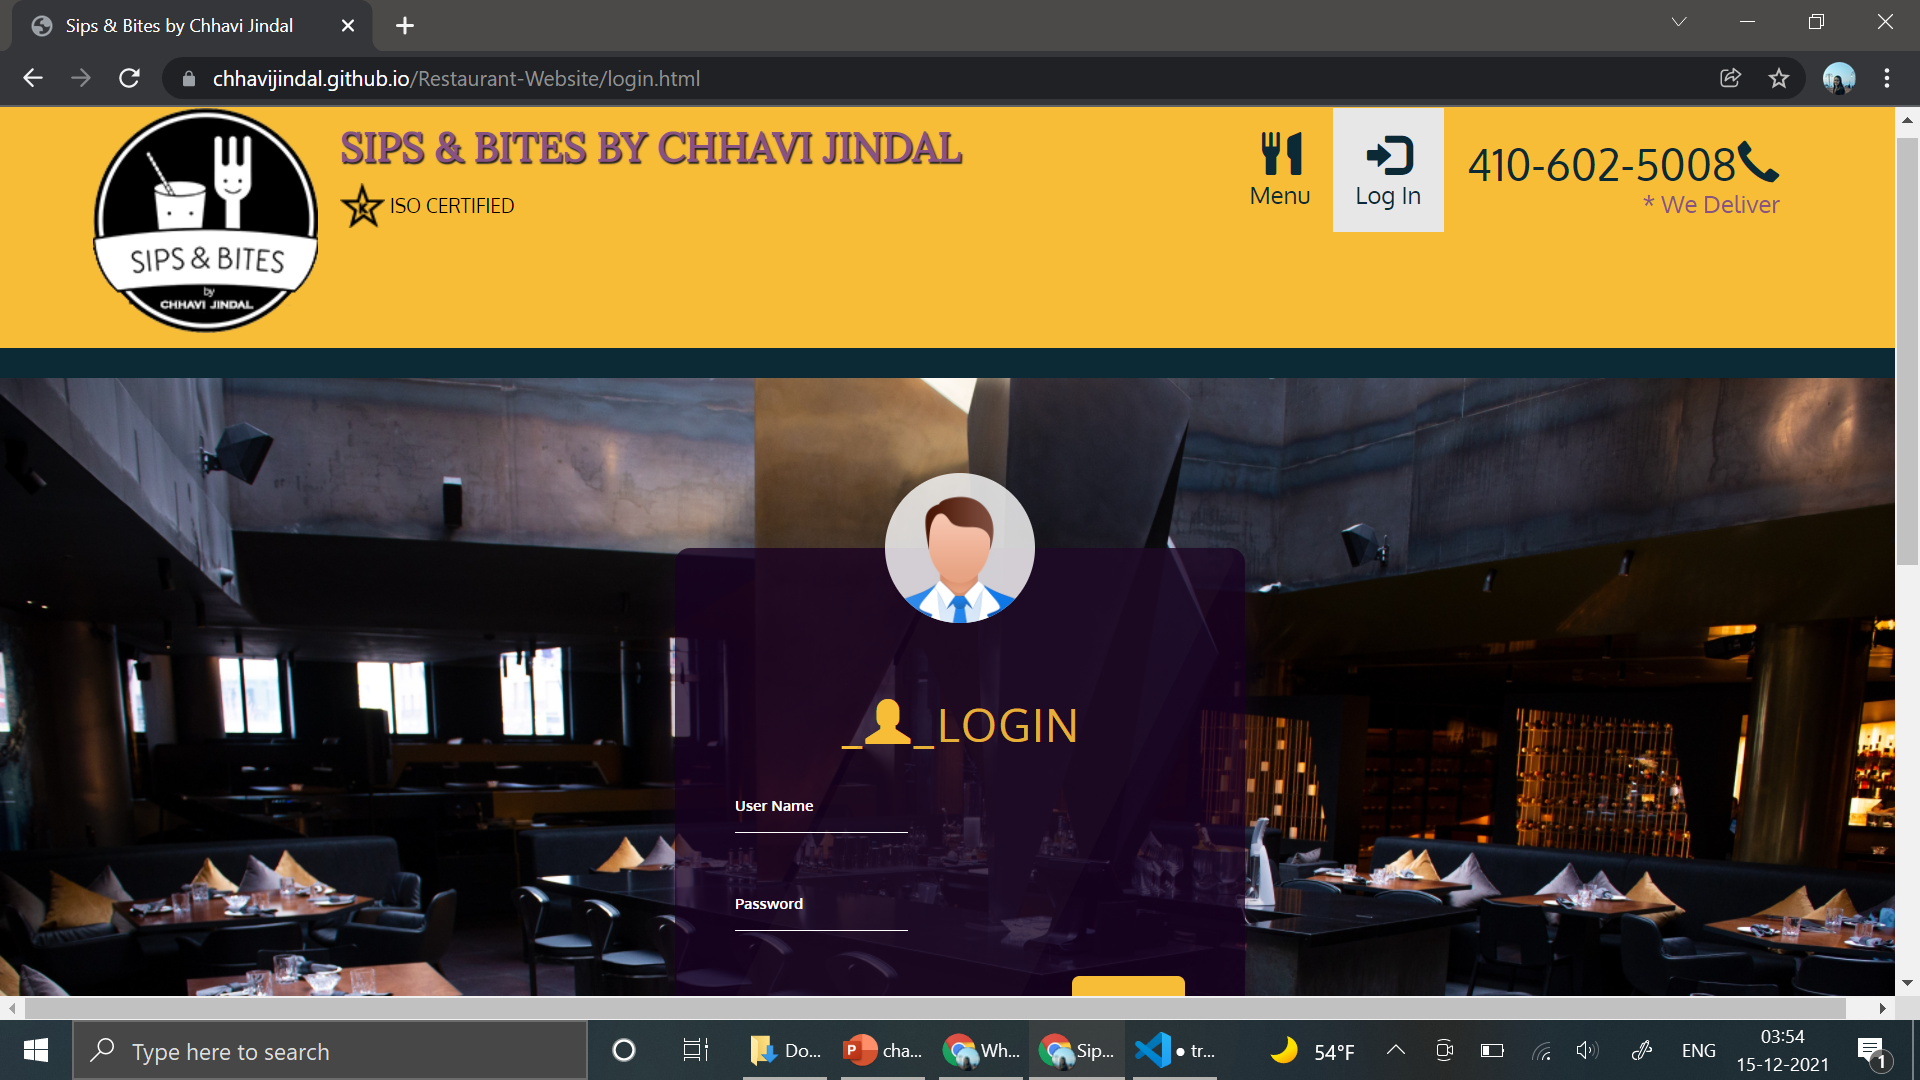Bookmark this page with star icon
This screenshot has height=1080, width=1920.
pos(1778,78)
